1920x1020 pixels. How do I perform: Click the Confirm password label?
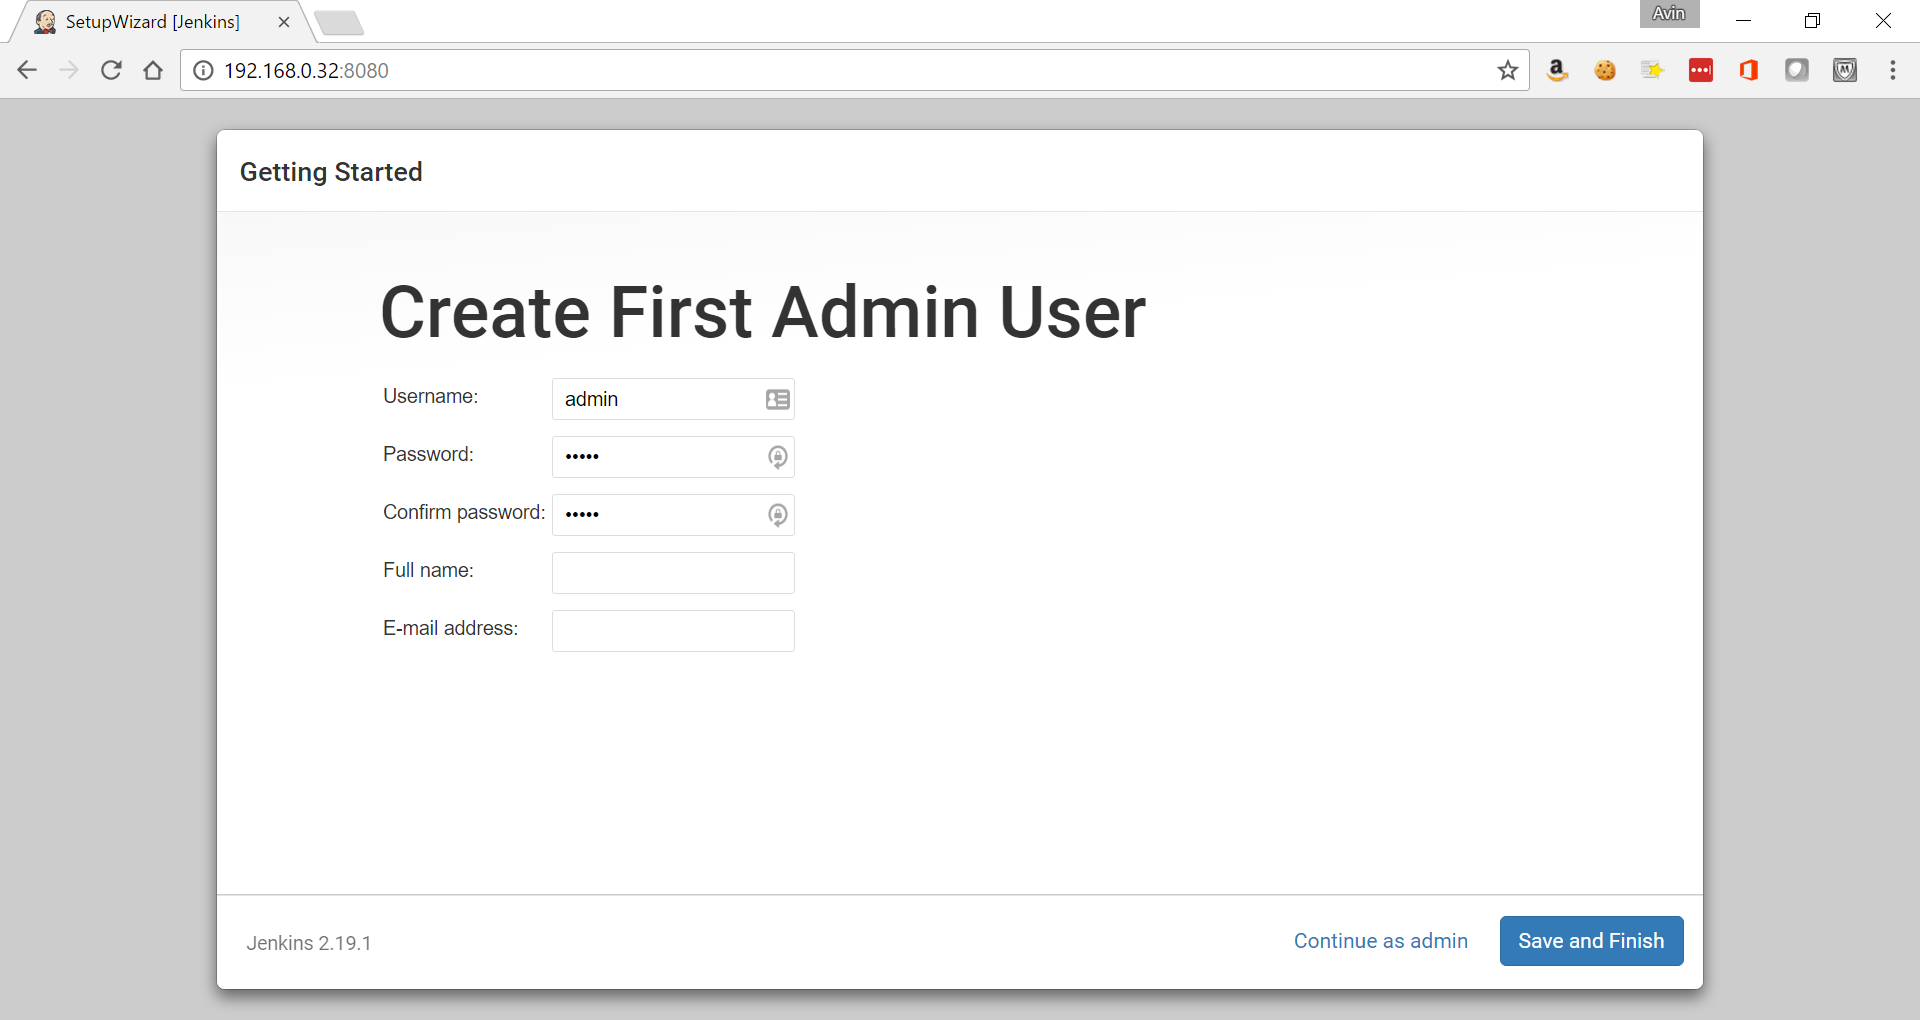(x=464, y=512)
